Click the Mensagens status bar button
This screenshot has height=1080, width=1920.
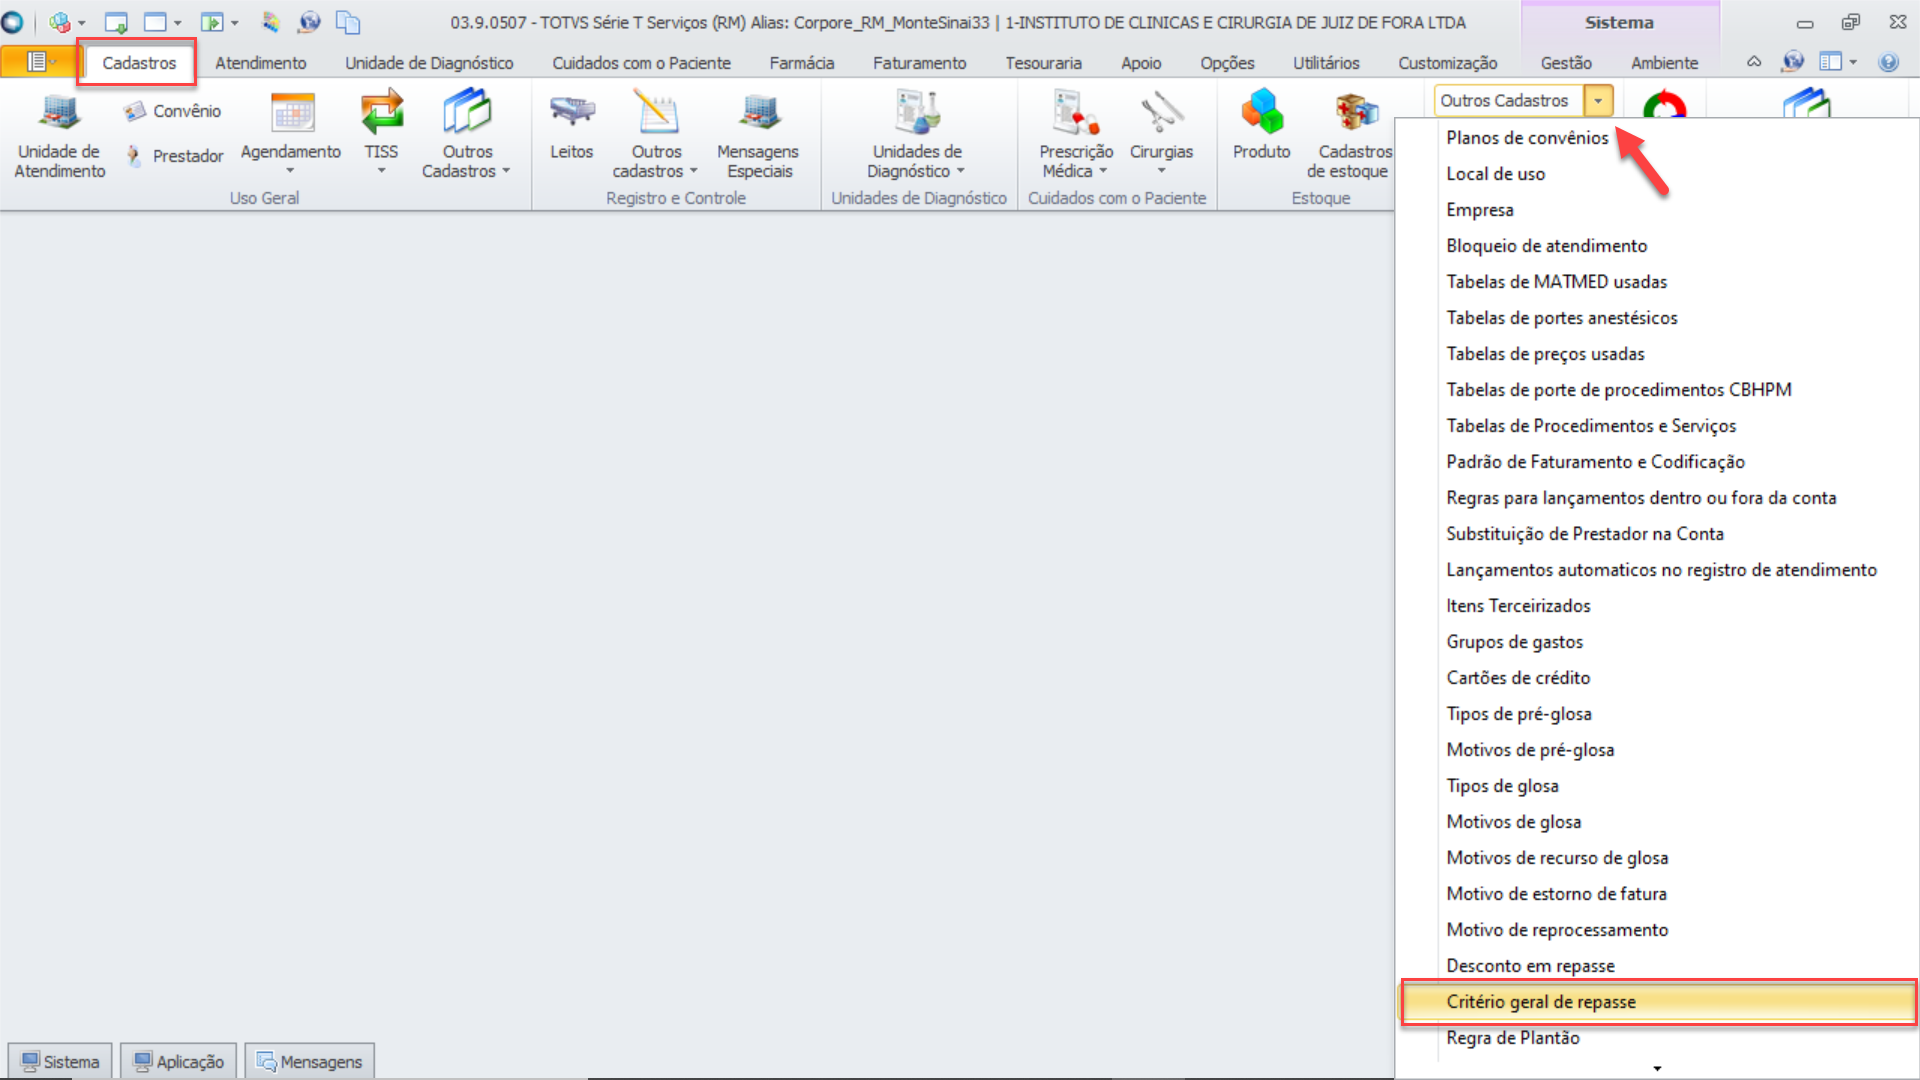(x=310, y=1061)
